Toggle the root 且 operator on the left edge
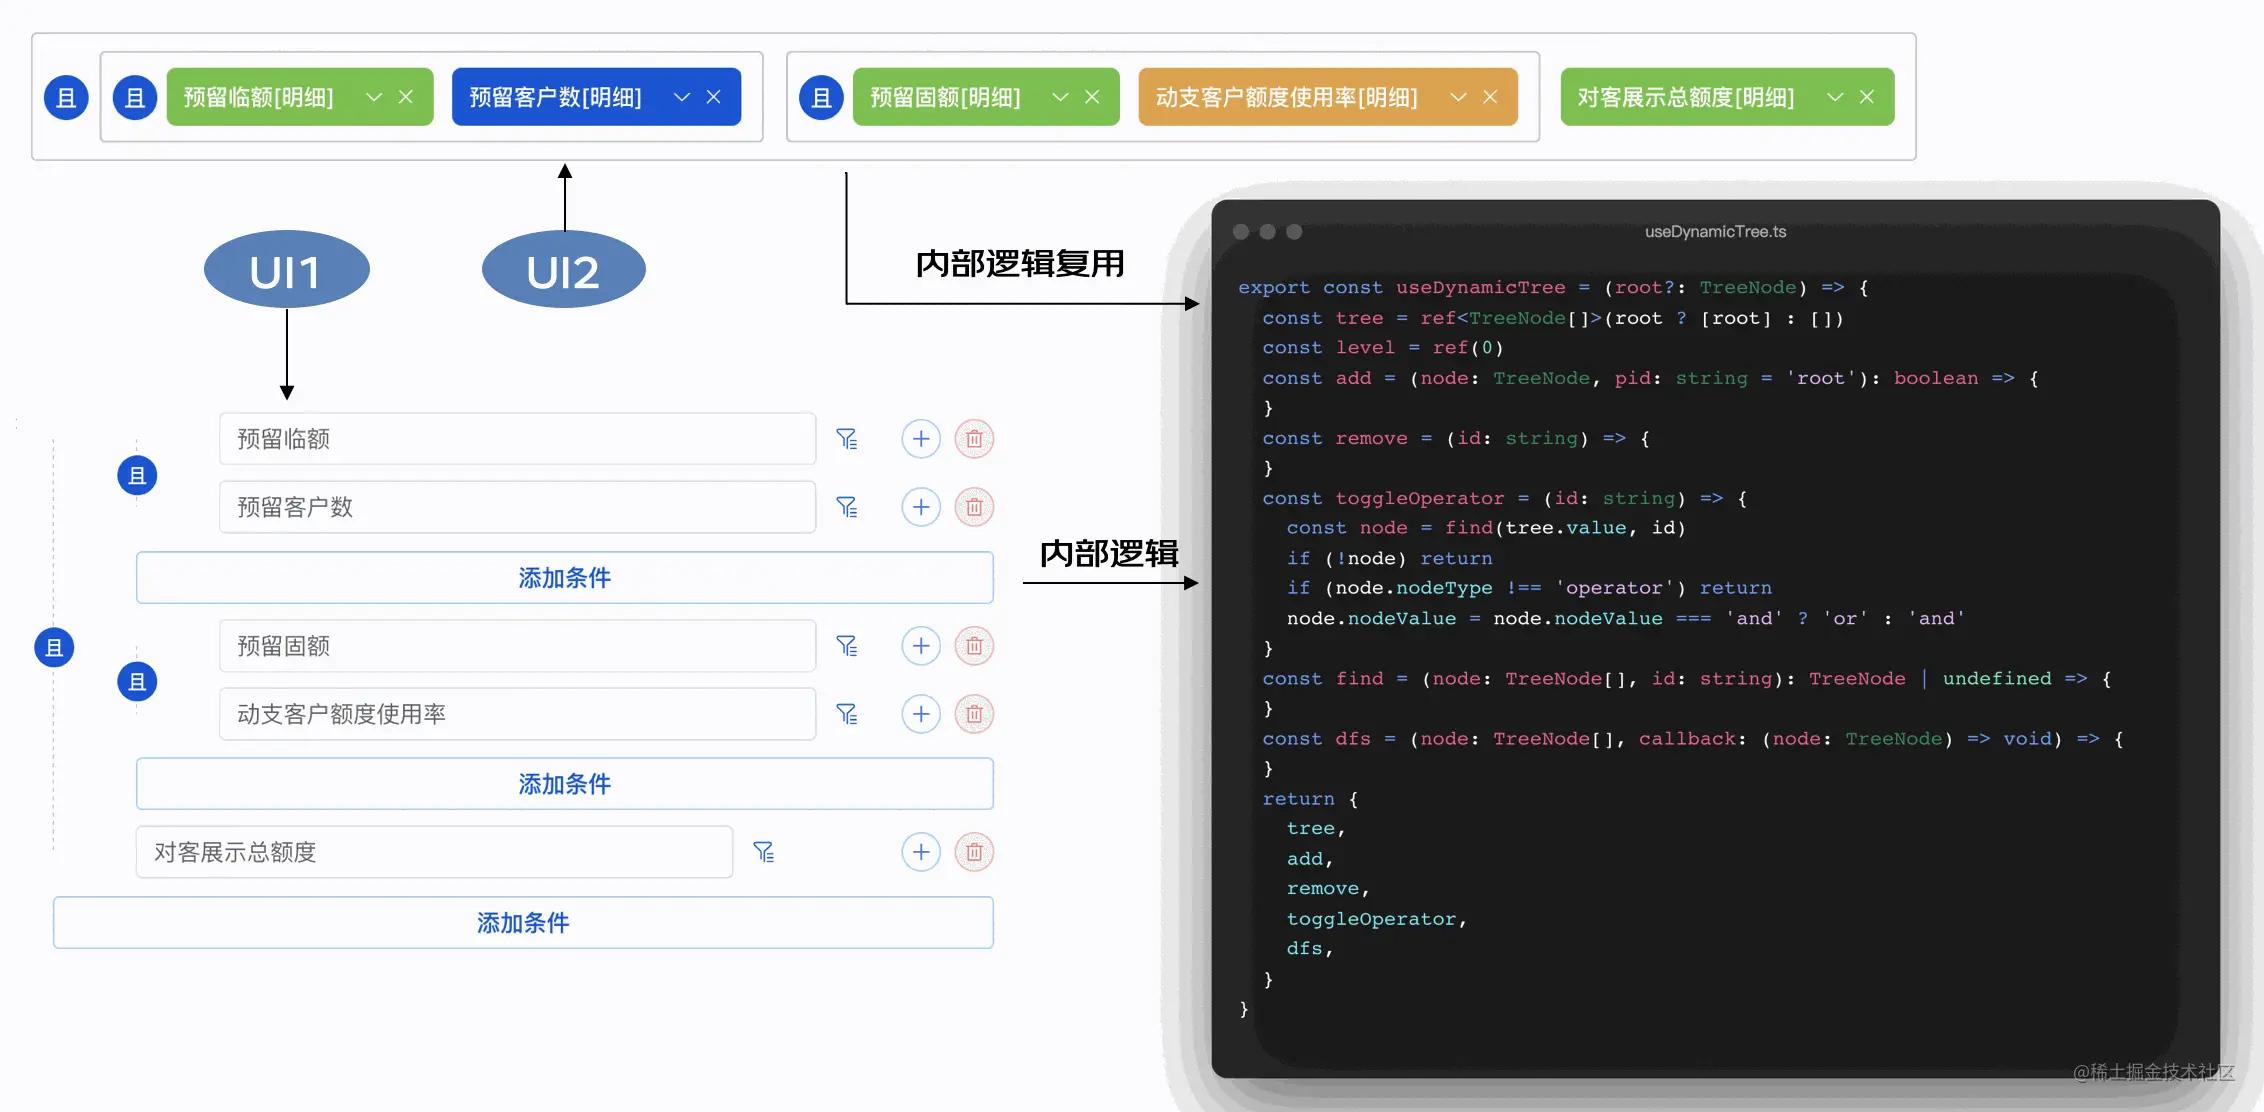Screen dimensions: 2264x1112 pyautogui.click(x=54, y=647)
